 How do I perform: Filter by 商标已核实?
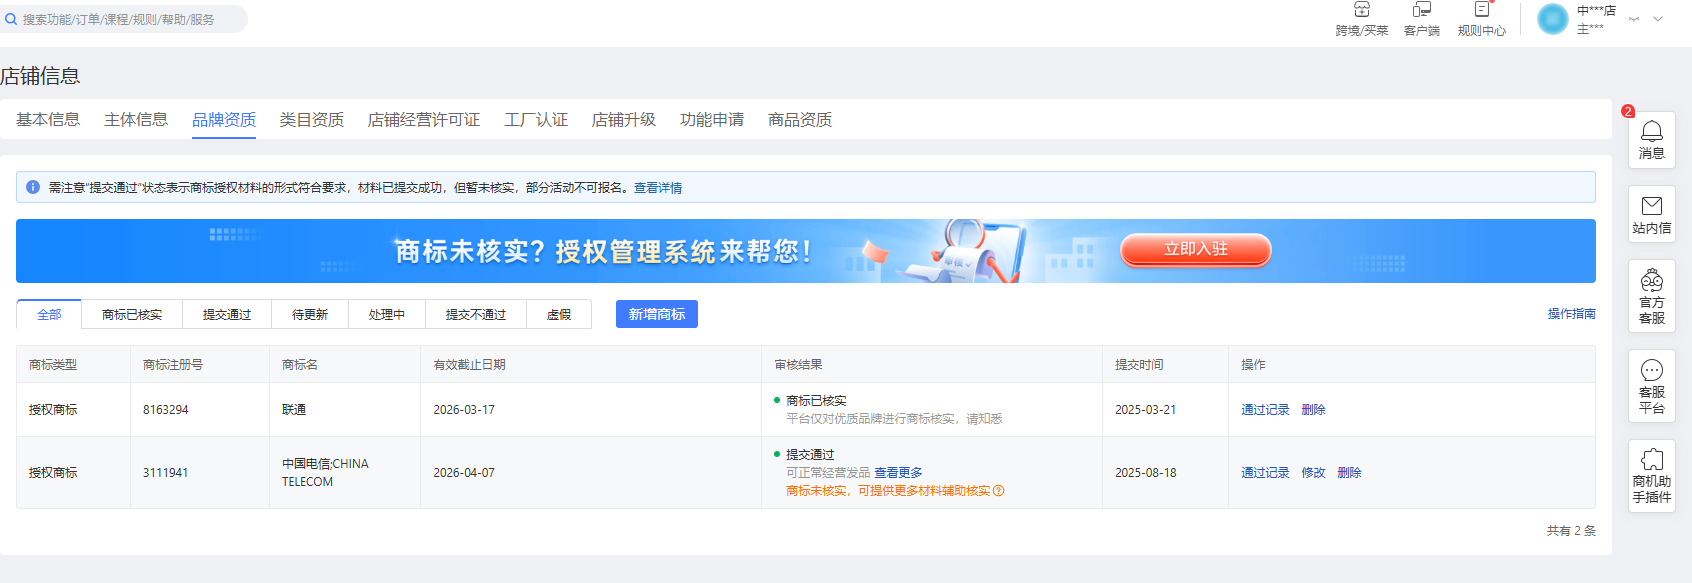click(x=132, y=315)
